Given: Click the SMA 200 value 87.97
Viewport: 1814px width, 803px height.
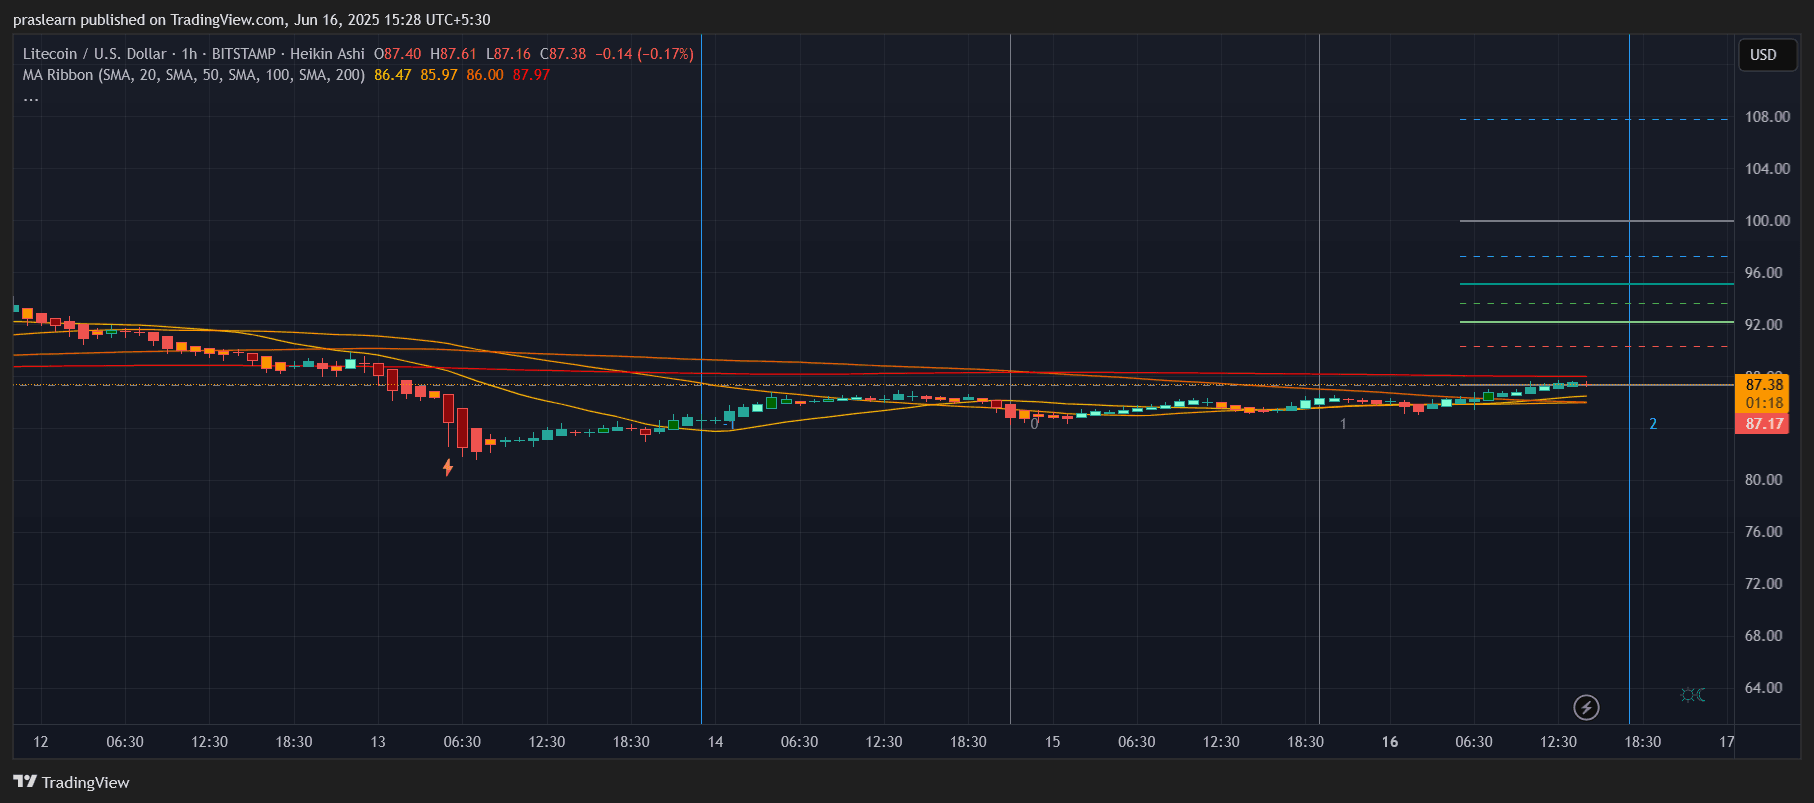Looking at the screenshot, I should (x=531, y=75).
